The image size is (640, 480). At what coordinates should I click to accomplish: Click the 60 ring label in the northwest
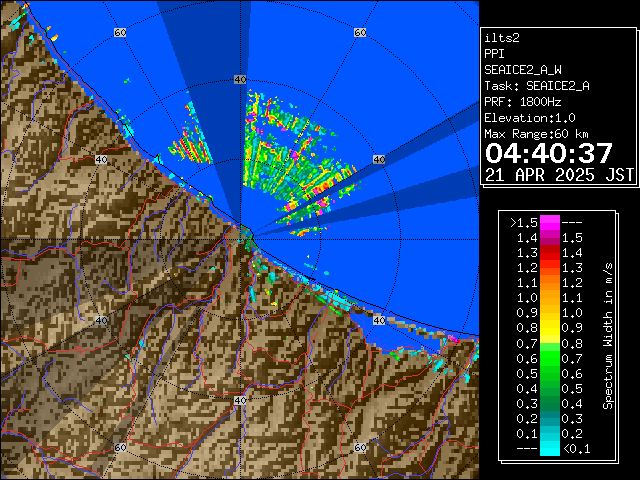tap(120, 32)
